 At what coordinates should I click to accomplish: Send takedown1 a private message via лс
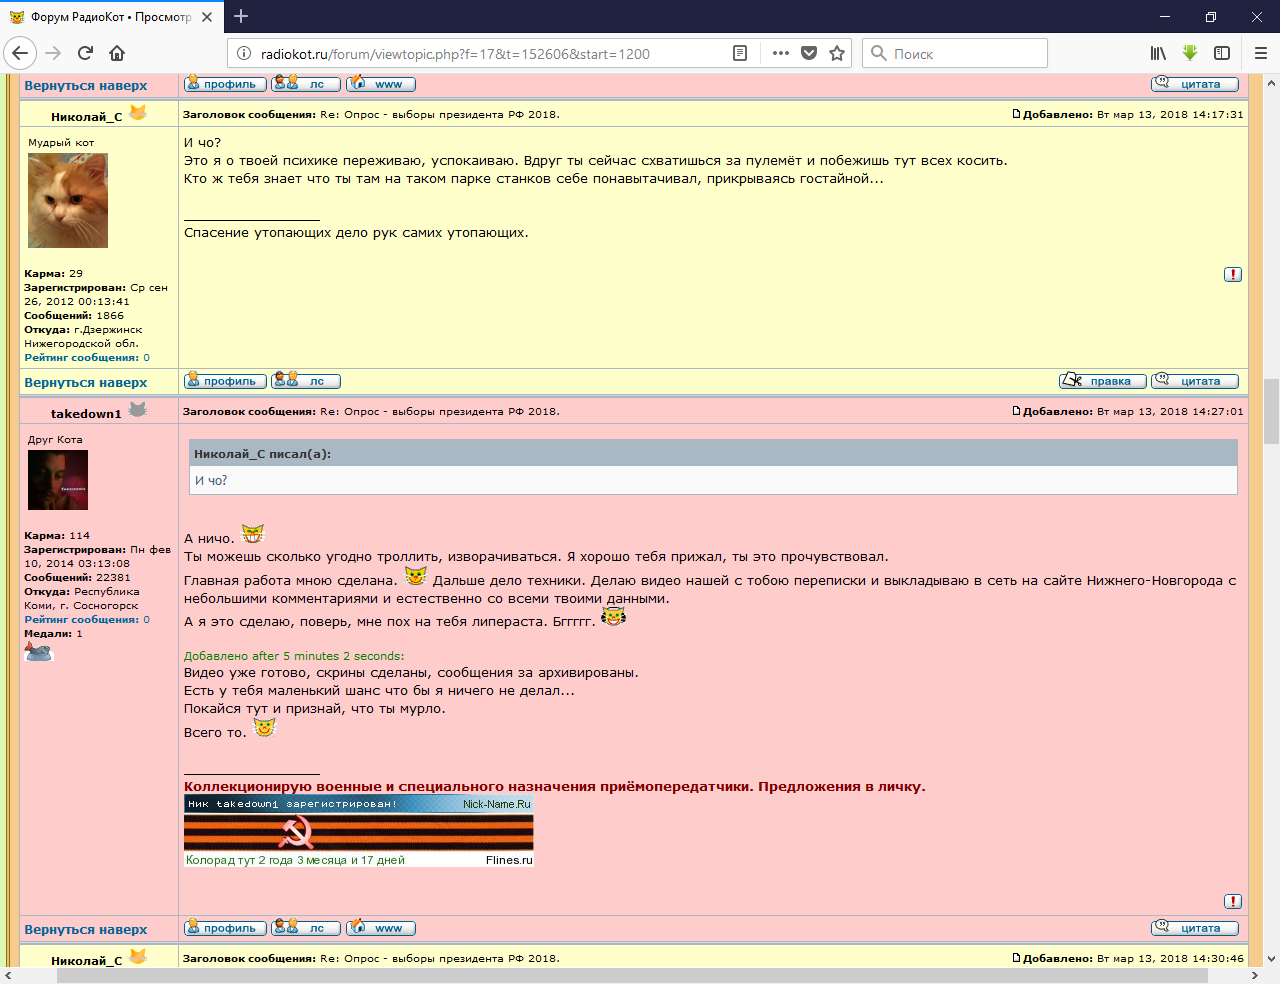(x=306, y=928)
